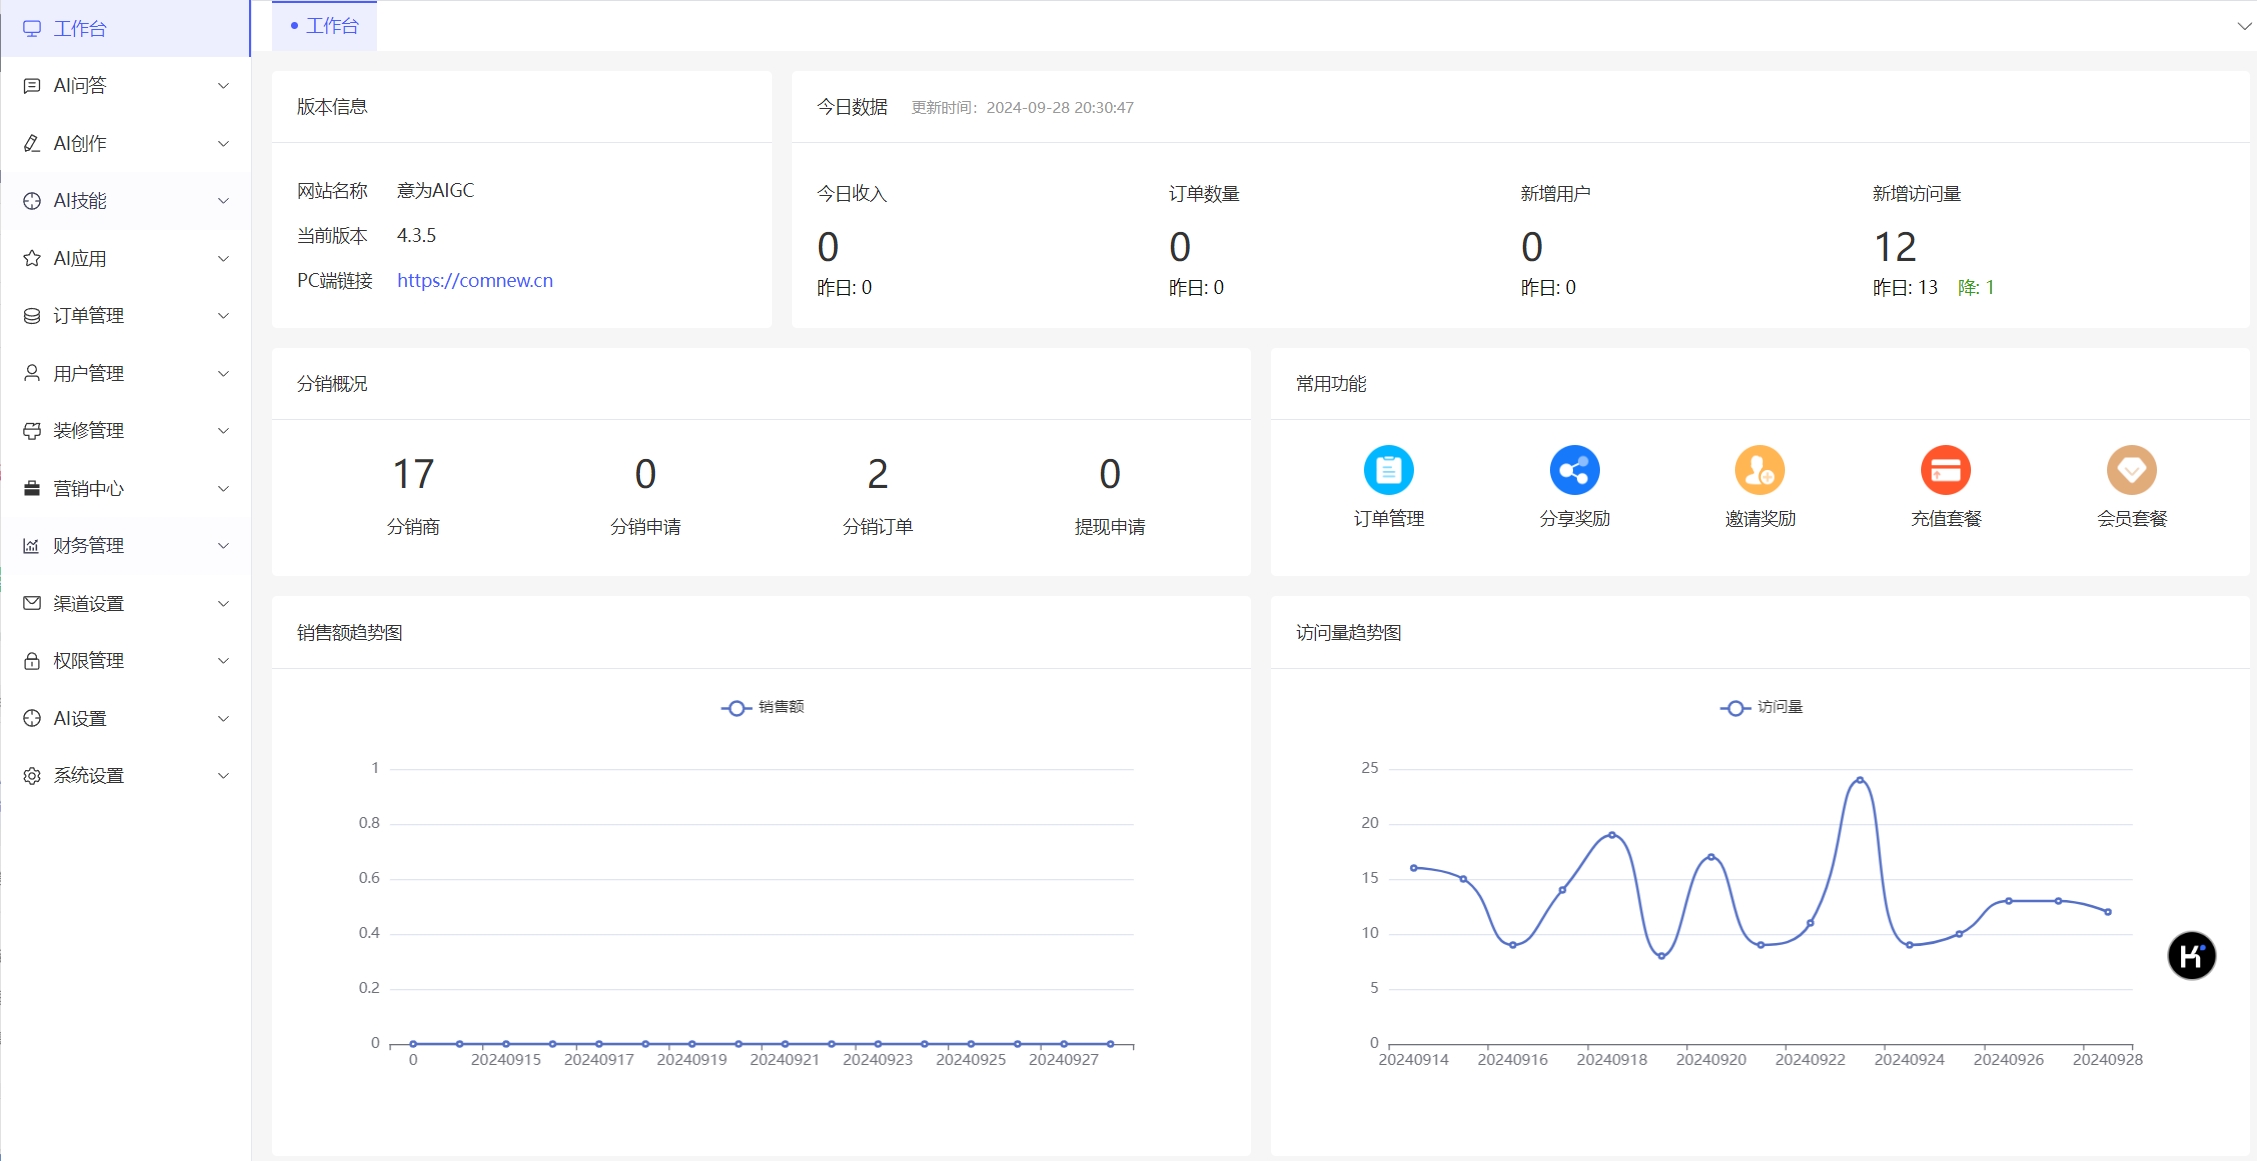Open the 邀请奖励 invite icon
The width and height of the screenshot is (2257, 1161).
[1759, 470]
